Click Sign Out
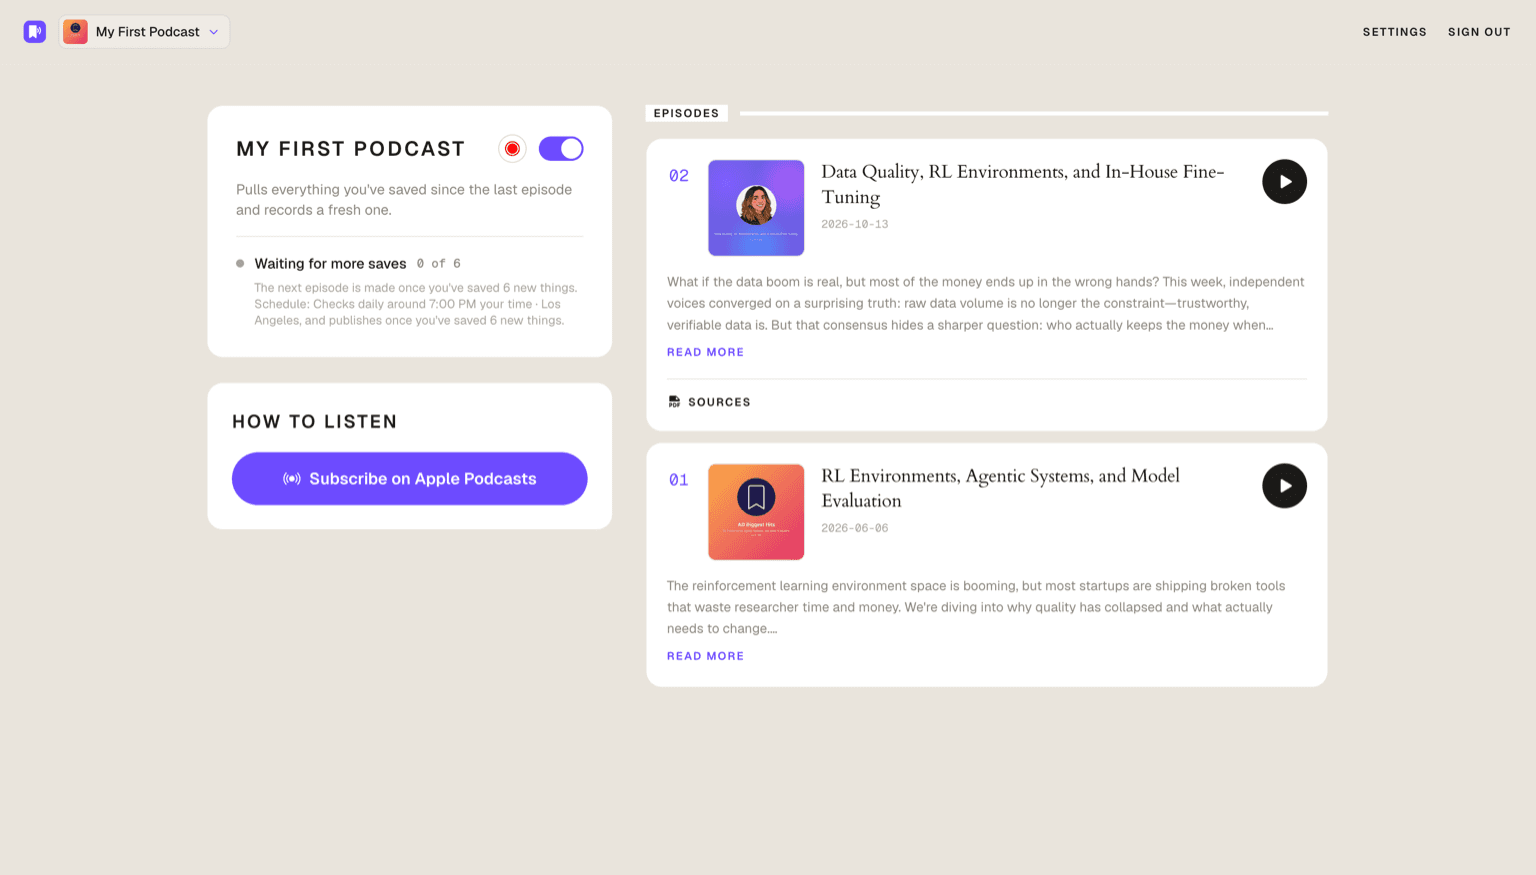Viewport: 1536px width, 875px height. (1479, 32)
